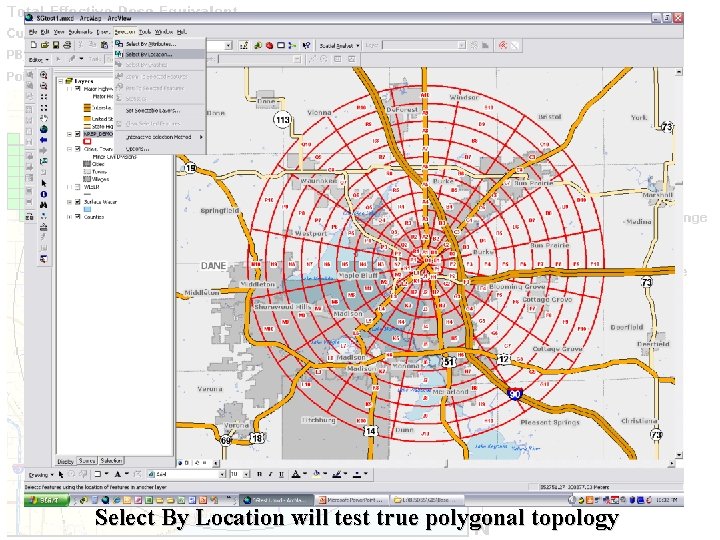This screenshot has height=540, width=720.
Task: Click the Save toolbar icon
Action: [56, 45]
